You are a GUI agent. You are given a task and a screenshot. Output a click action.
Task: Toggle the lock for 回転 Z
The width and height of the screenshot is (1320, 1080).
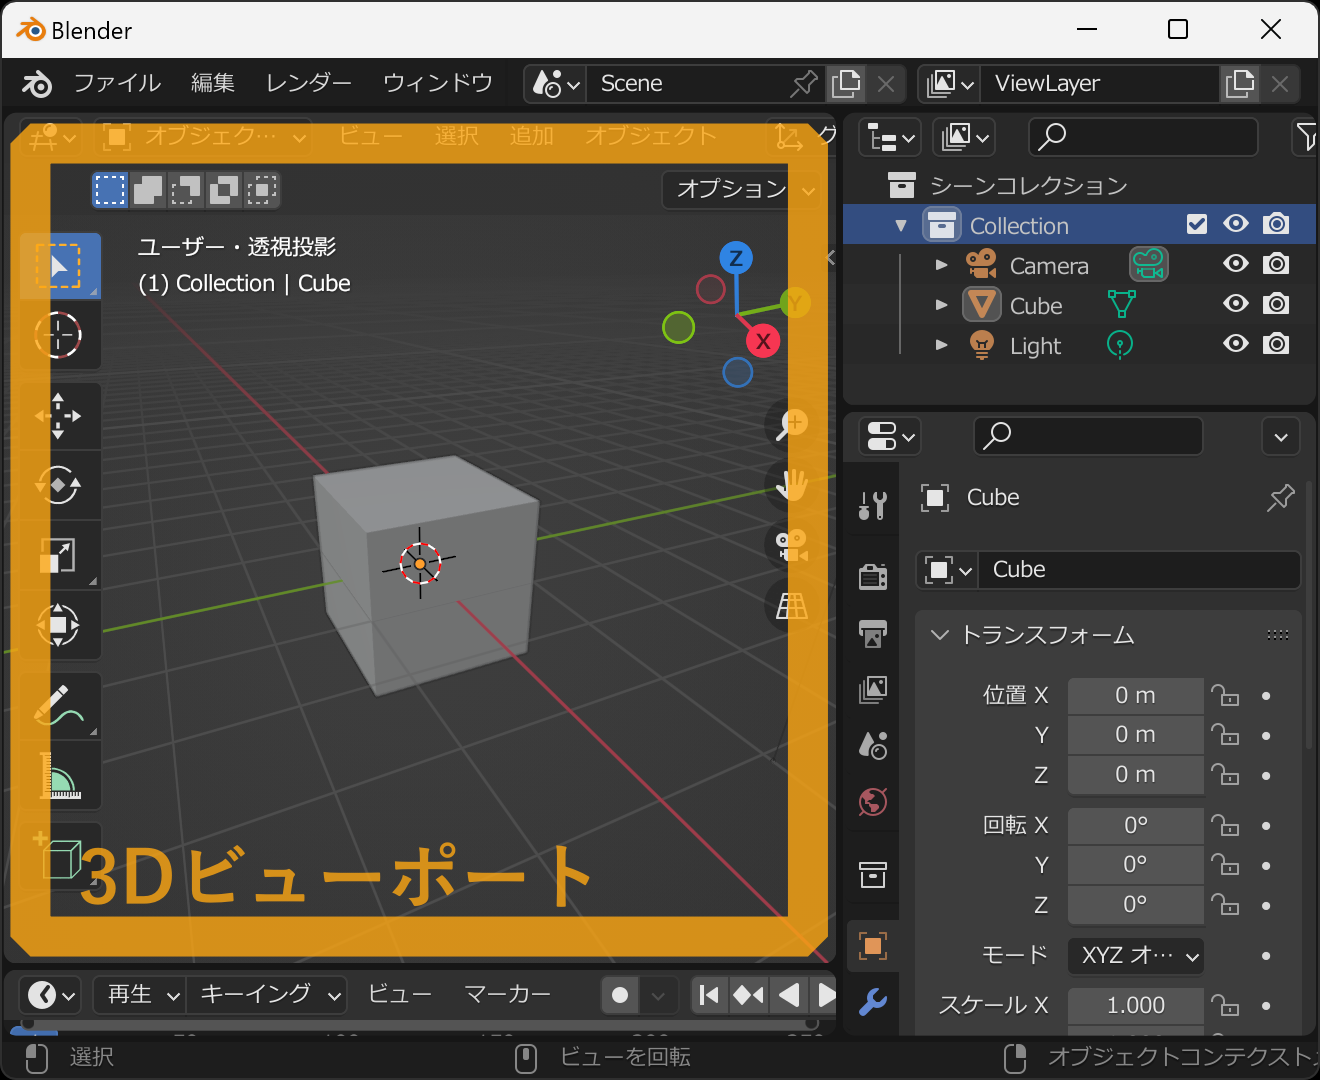coord(1225,905)
